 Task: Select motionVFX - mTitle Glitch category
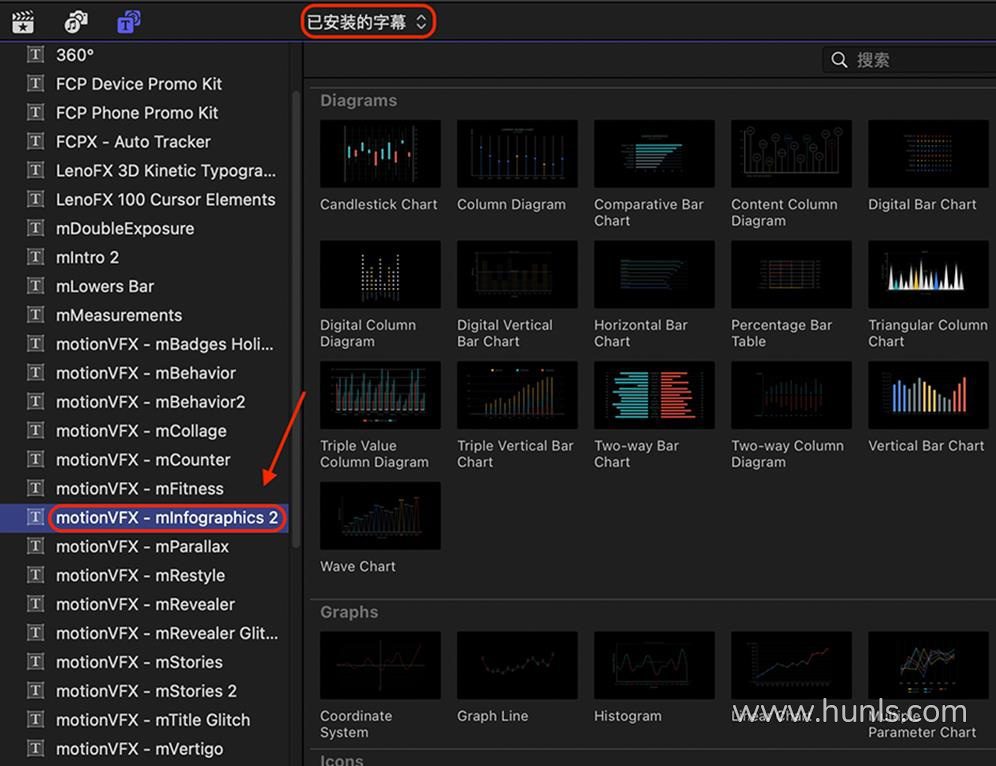point(145,720)
